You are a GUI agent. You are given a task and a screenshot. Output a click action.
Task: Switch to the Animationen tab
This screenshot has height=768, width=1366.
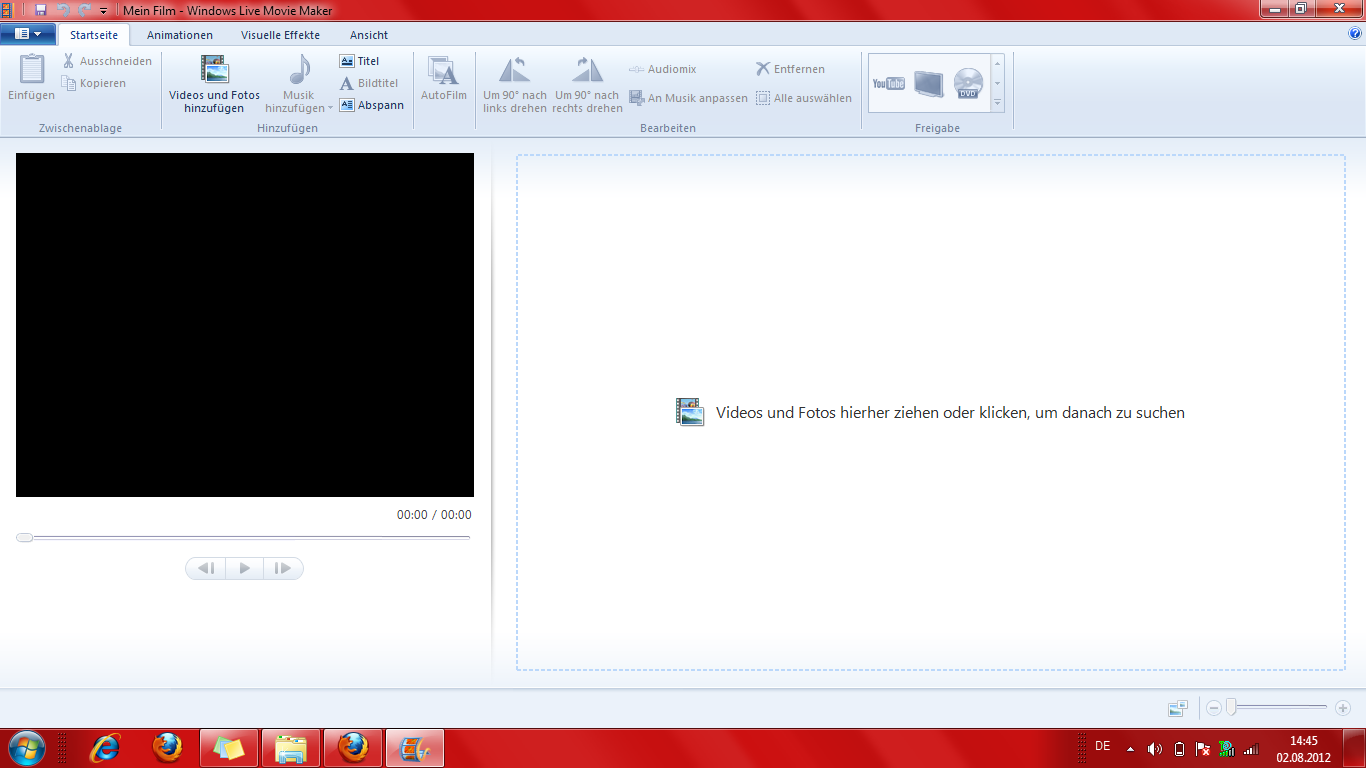click(180, 35)
